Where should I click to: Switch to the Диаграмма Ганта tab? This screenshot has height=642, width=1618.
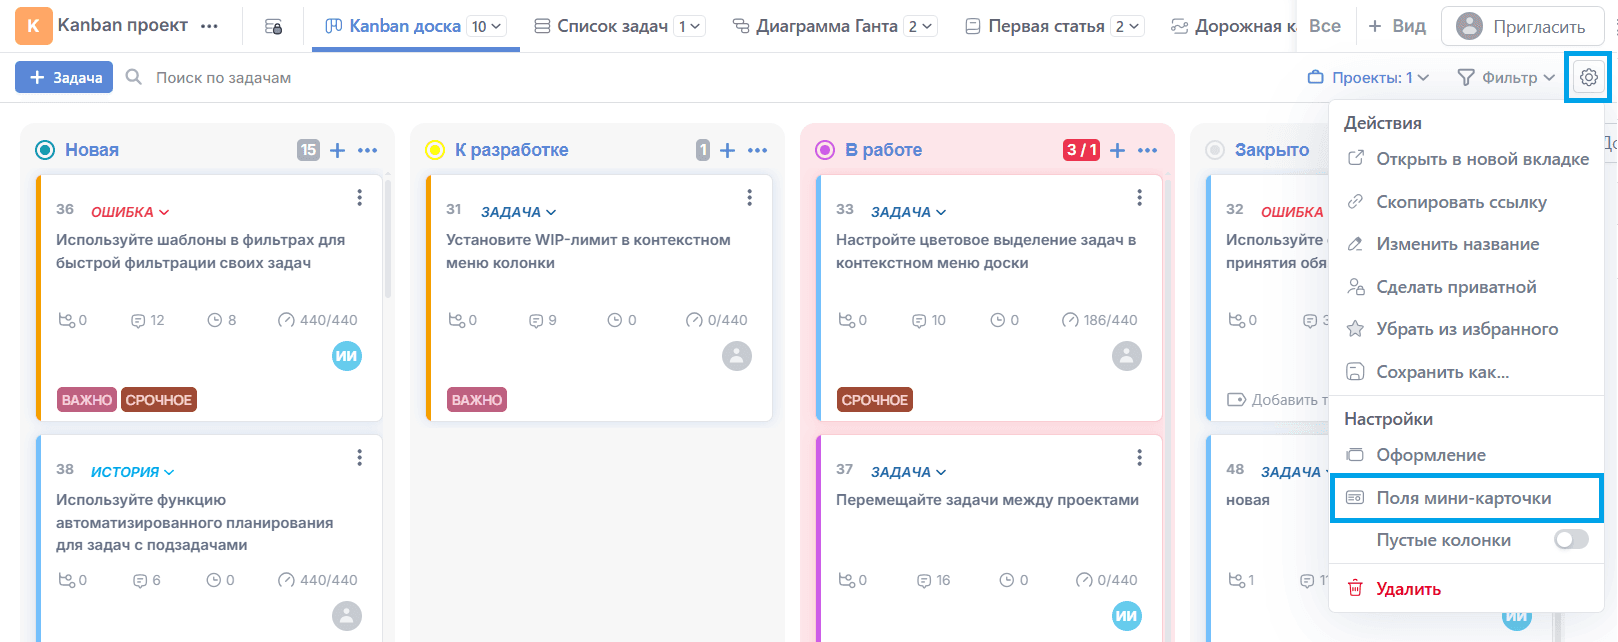[x=825, y=26]
